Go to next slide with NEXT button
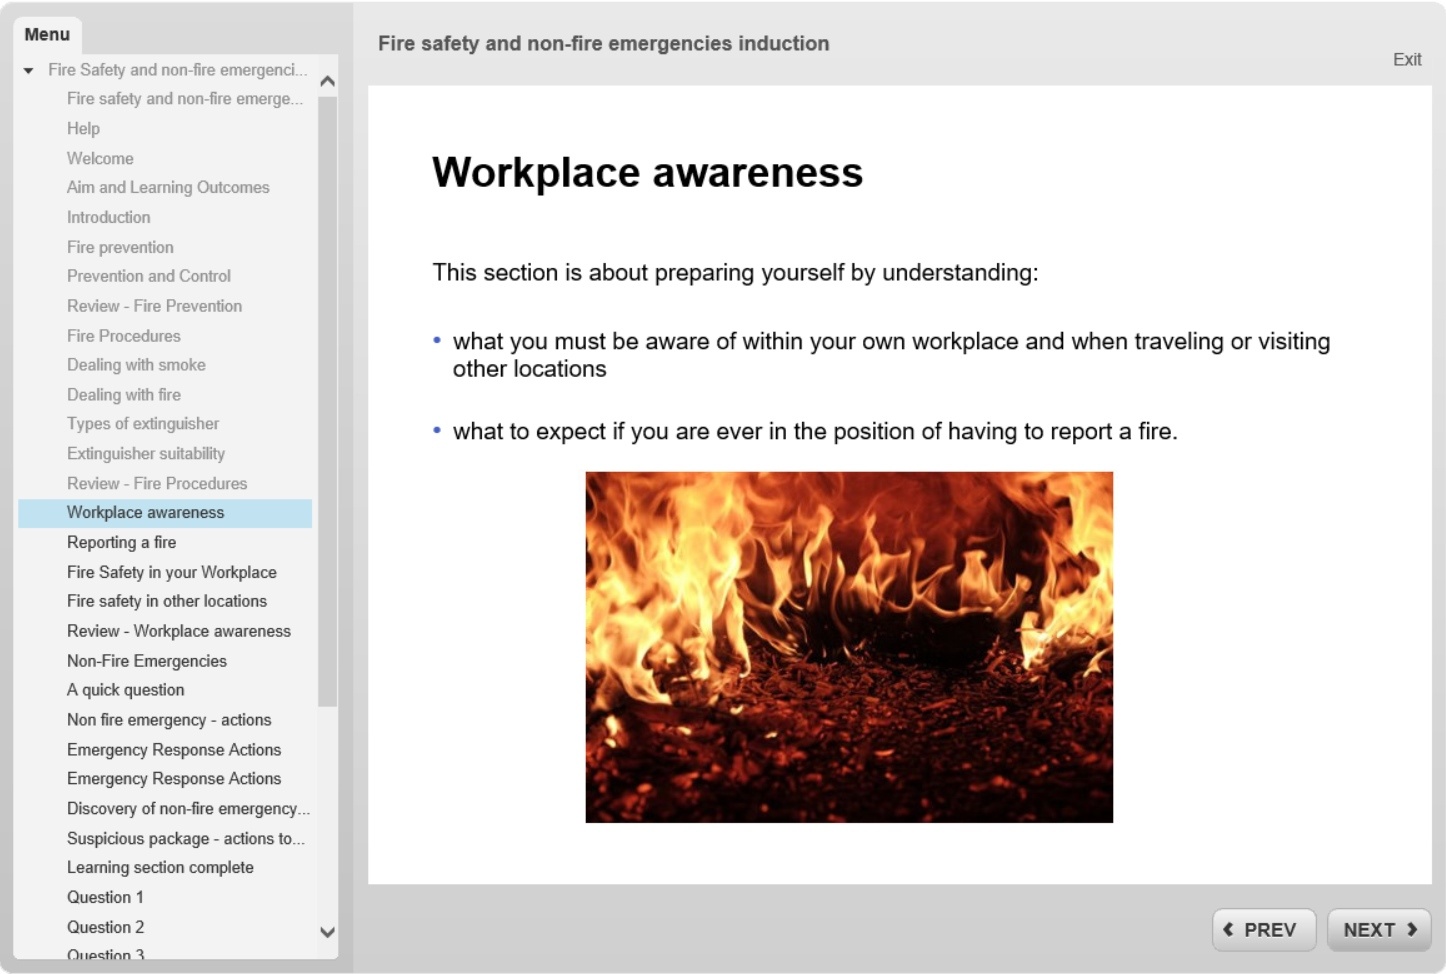1446x974 pixels. coord(1379,930)
